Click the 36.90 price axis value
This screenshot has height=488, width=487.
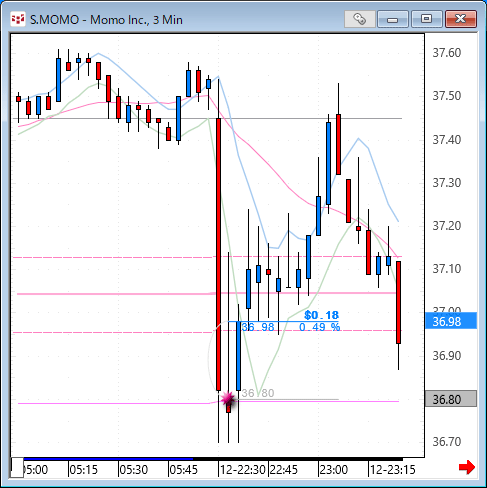[447, 356]
